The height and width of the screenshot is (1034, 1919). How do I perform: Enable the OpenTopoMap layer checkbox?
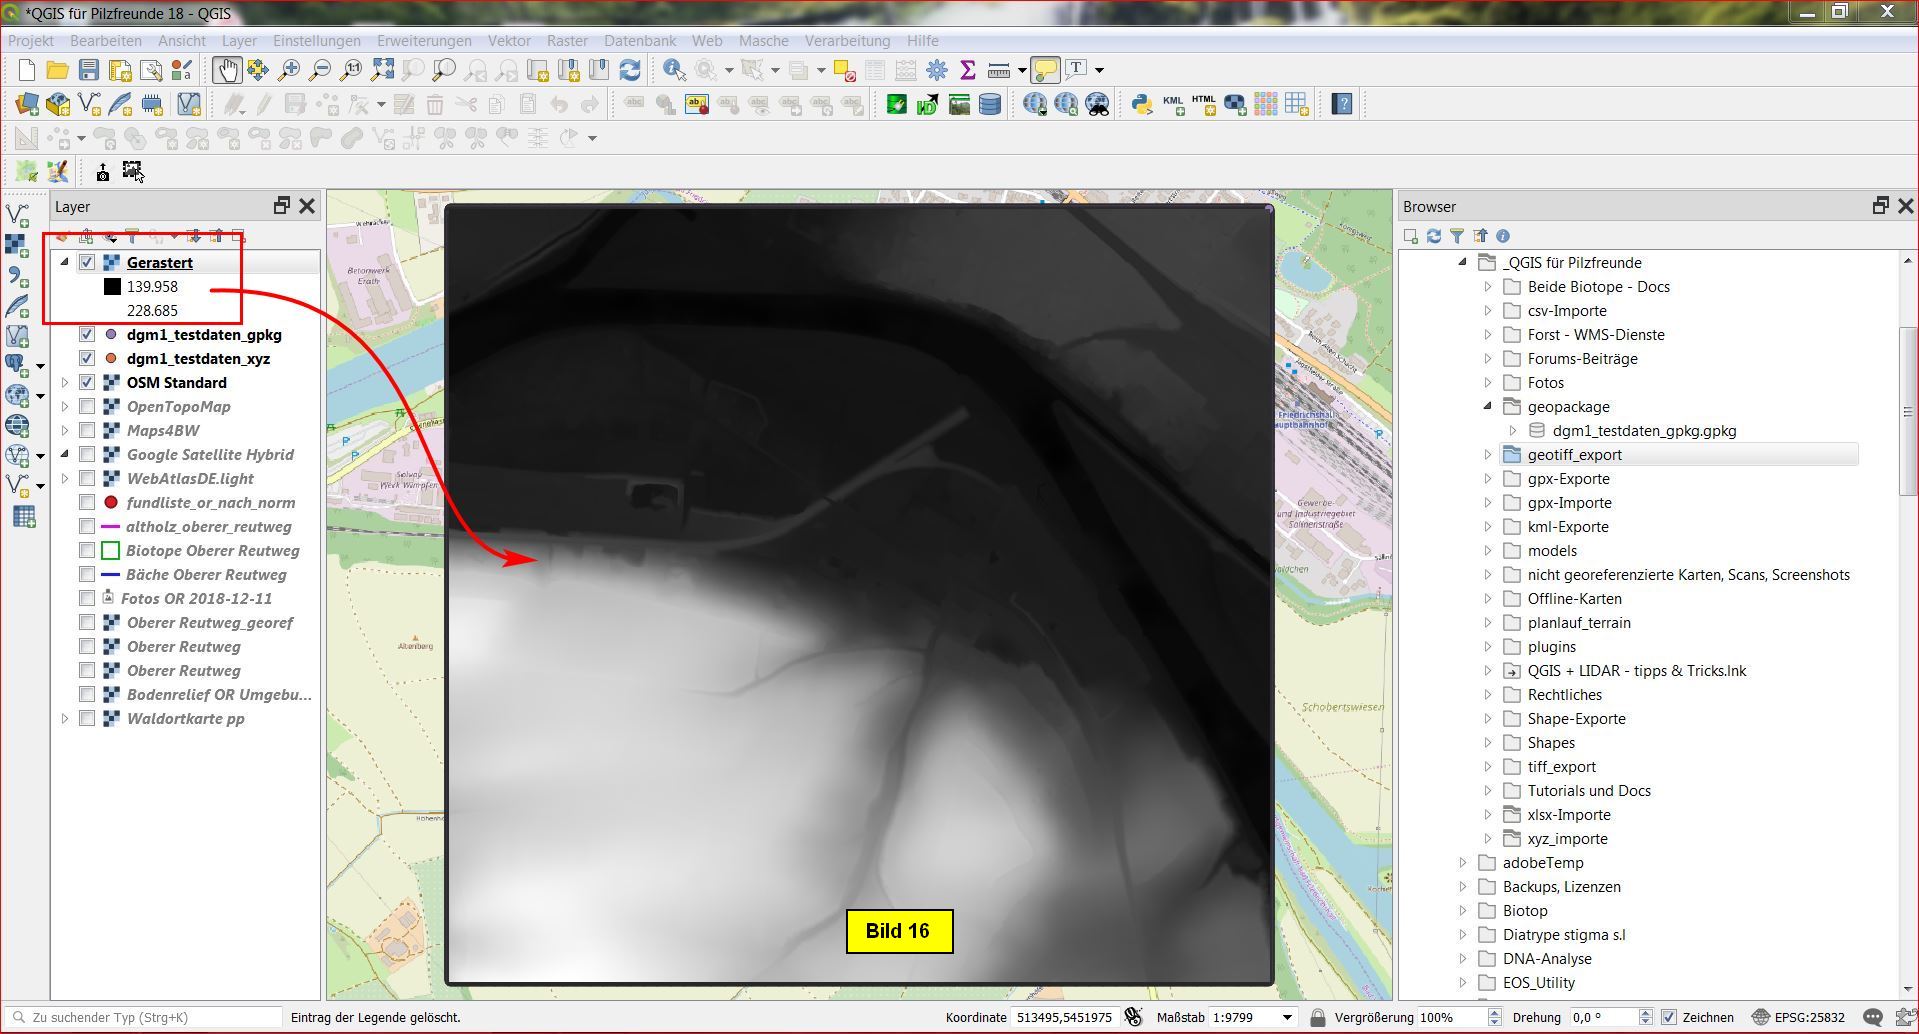click(x=87, y=407)
